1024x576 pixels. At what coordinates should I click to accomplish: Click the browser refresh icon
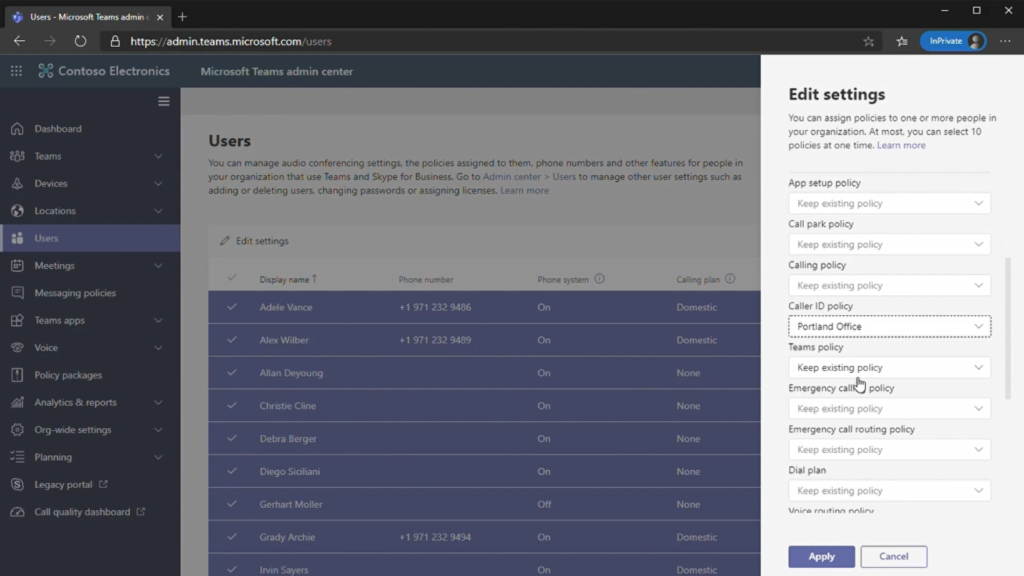[x=80, y=41]
